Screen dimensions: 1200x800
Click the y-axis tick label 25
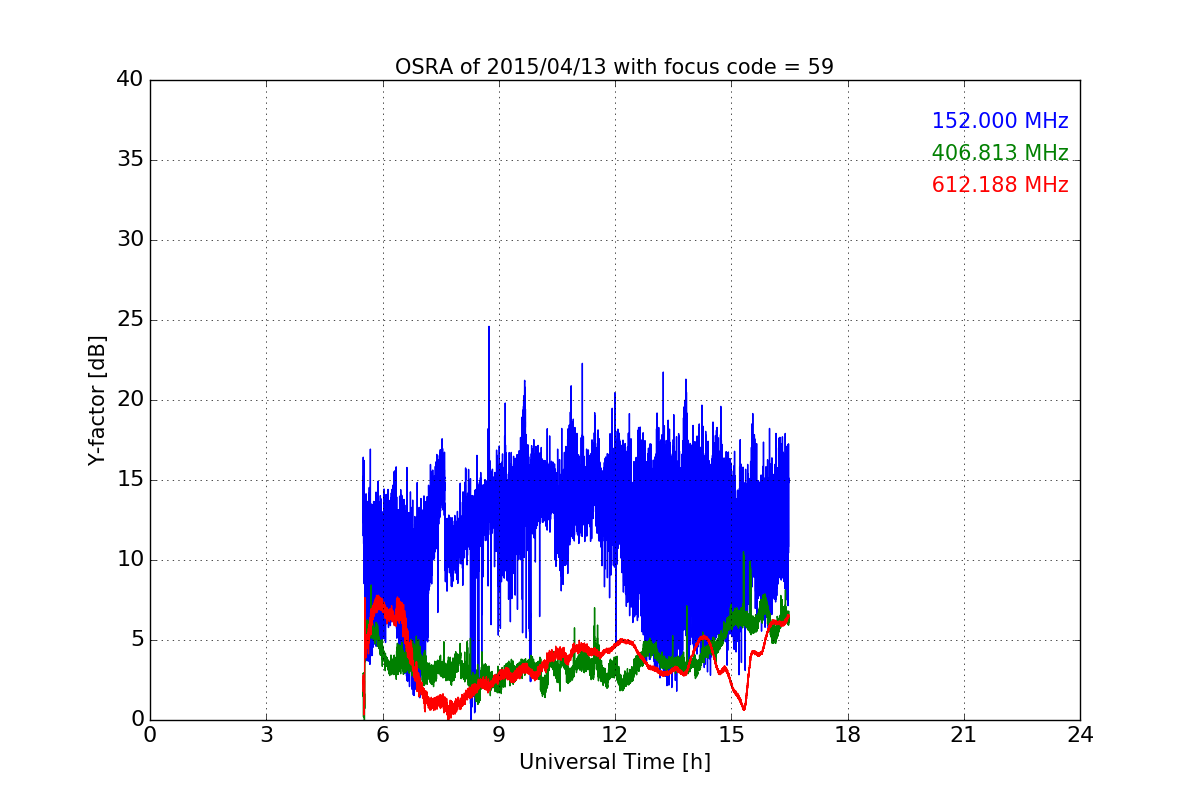pos(130,320)
